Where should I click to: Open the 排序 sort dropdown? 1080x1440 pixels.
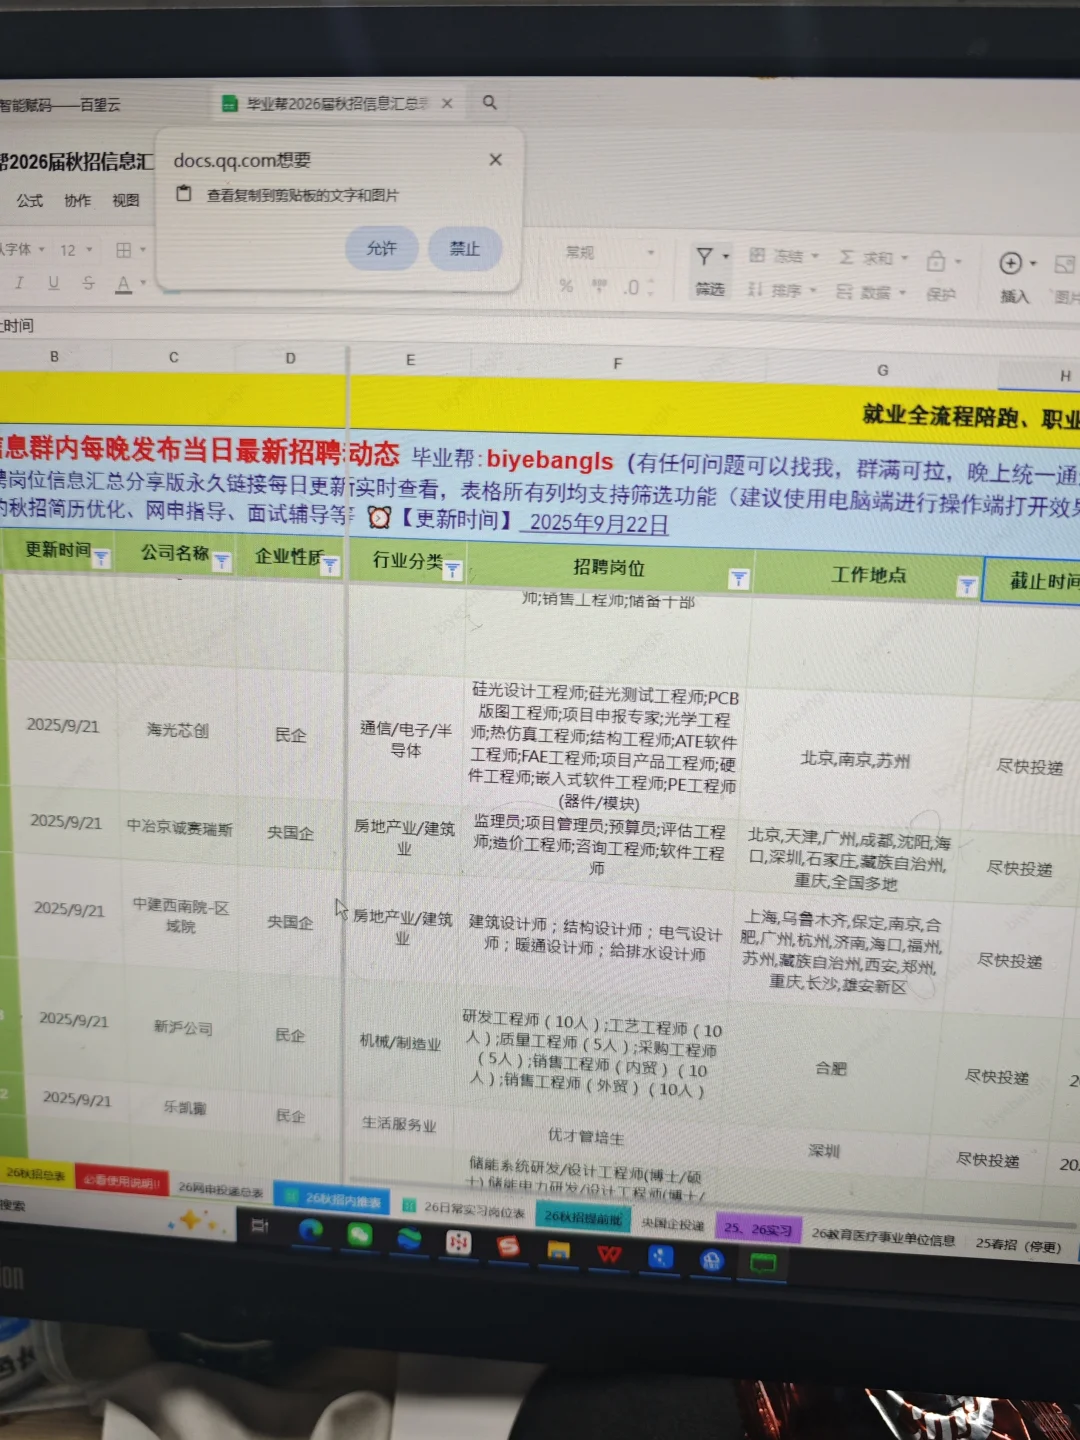782,291
